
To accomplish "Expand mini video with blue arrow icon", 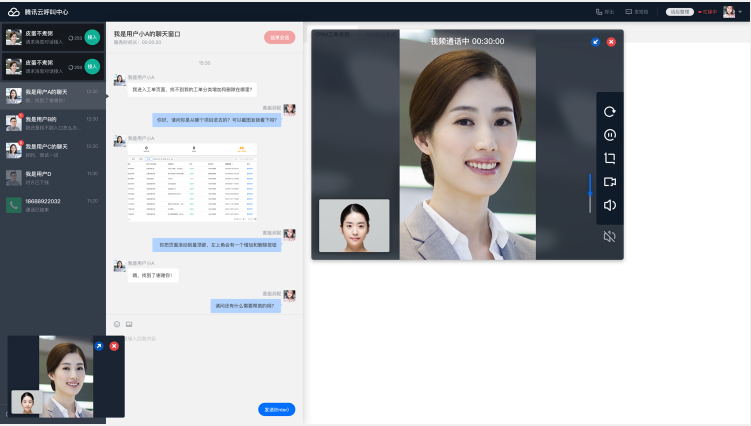I will (x=99, y=346).
